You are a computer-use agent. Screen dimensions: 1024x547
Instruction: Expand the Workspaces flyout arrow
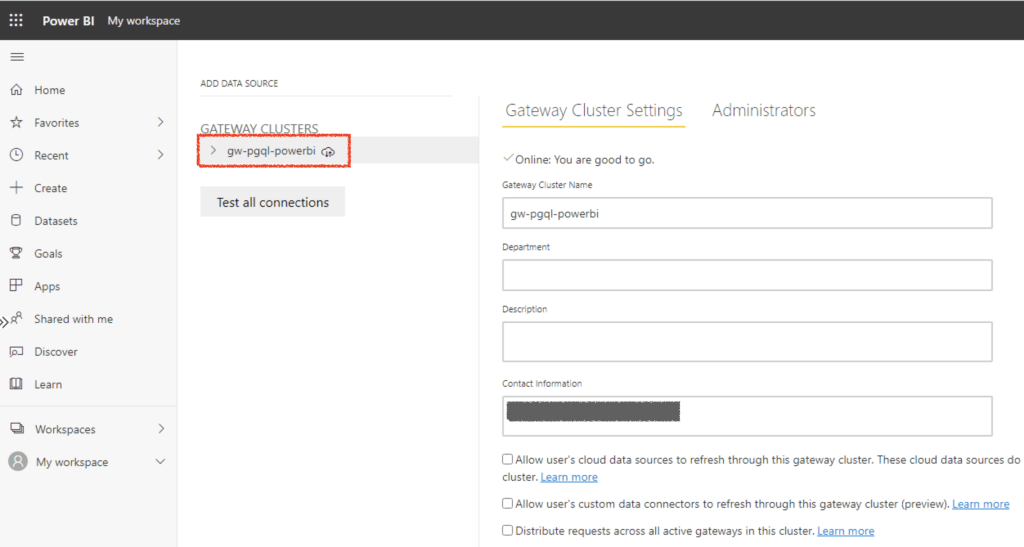(x=160, y=429)
